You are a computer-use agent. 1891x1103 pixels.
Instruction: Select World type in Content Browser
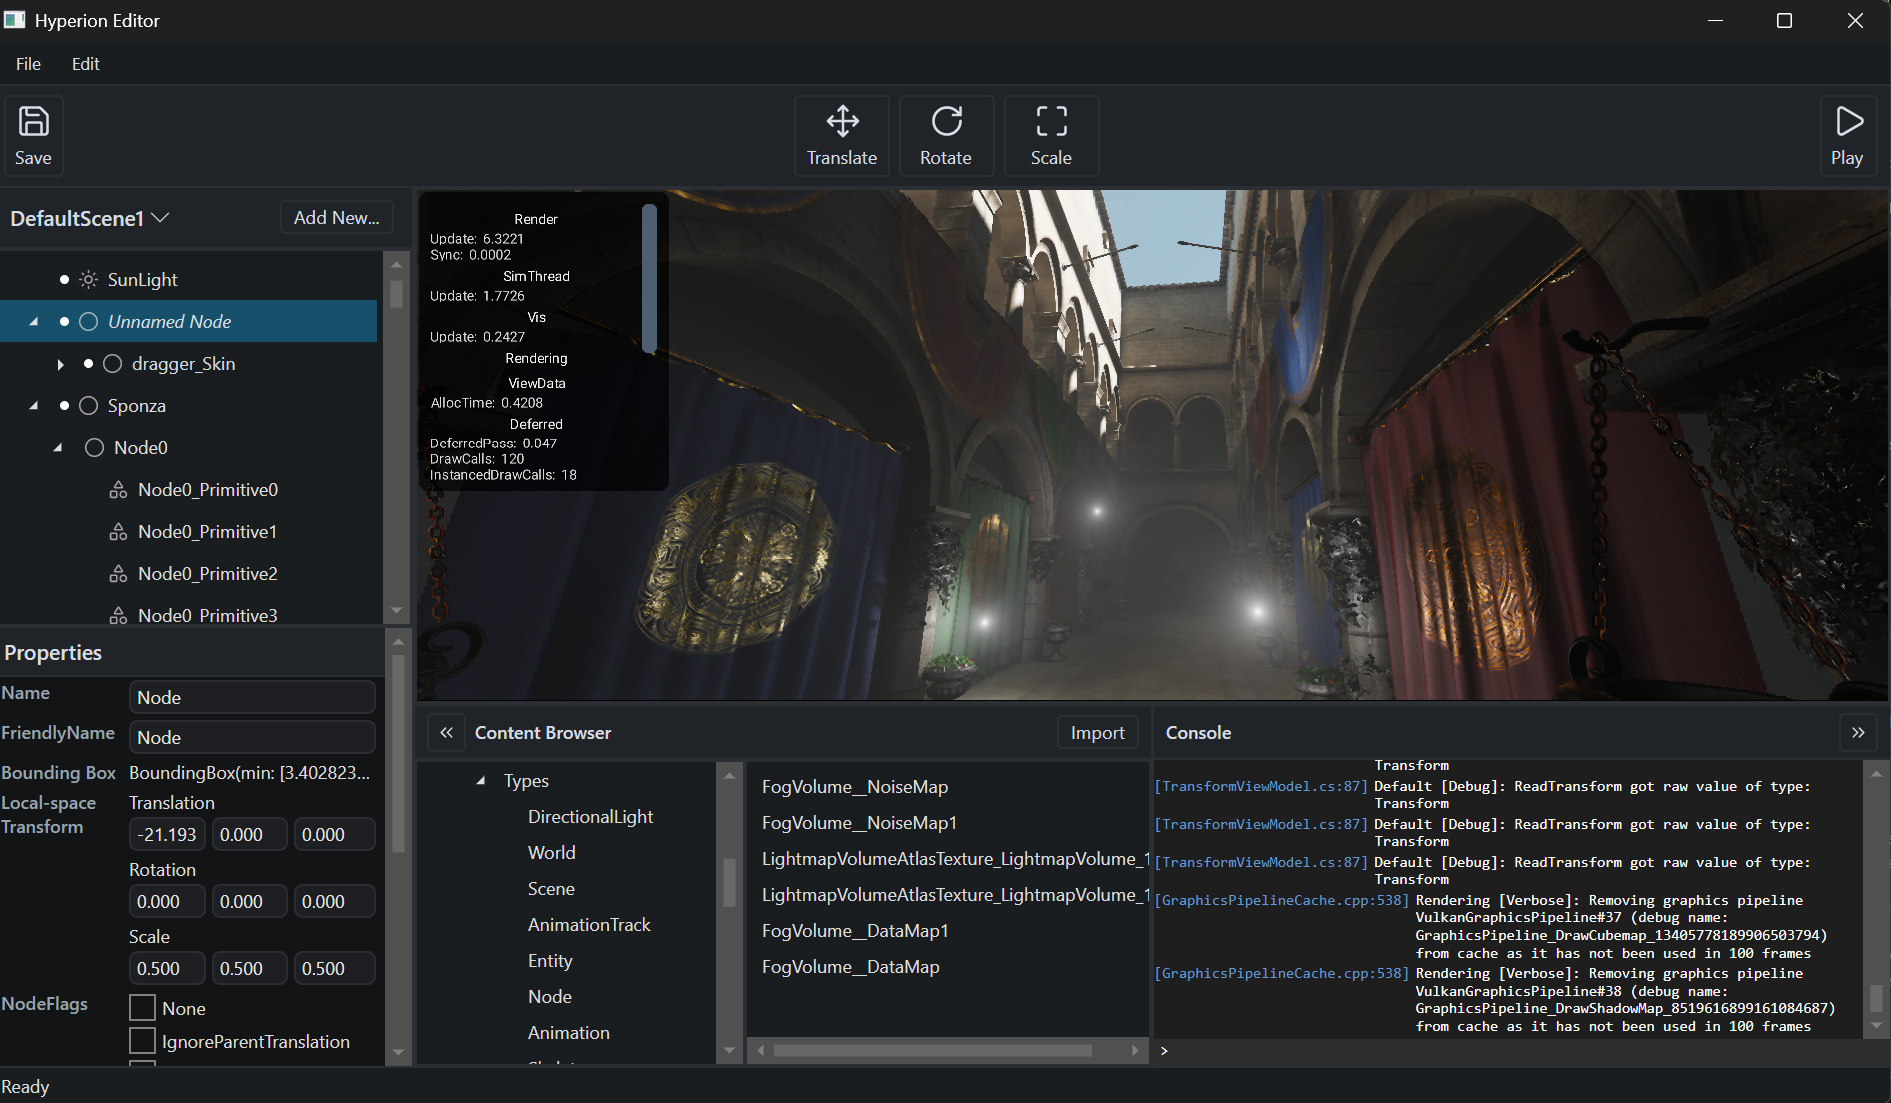pos(552,853)
